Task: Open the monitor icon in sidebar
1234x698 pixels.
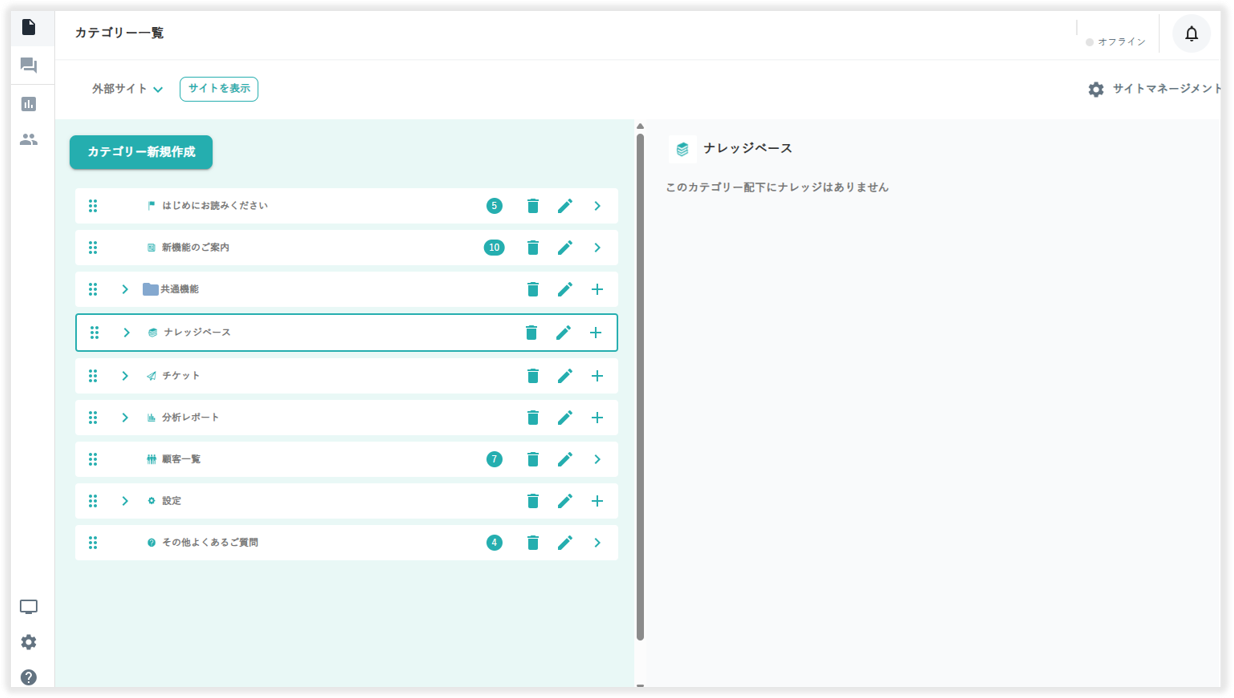Action: [28, 607]
